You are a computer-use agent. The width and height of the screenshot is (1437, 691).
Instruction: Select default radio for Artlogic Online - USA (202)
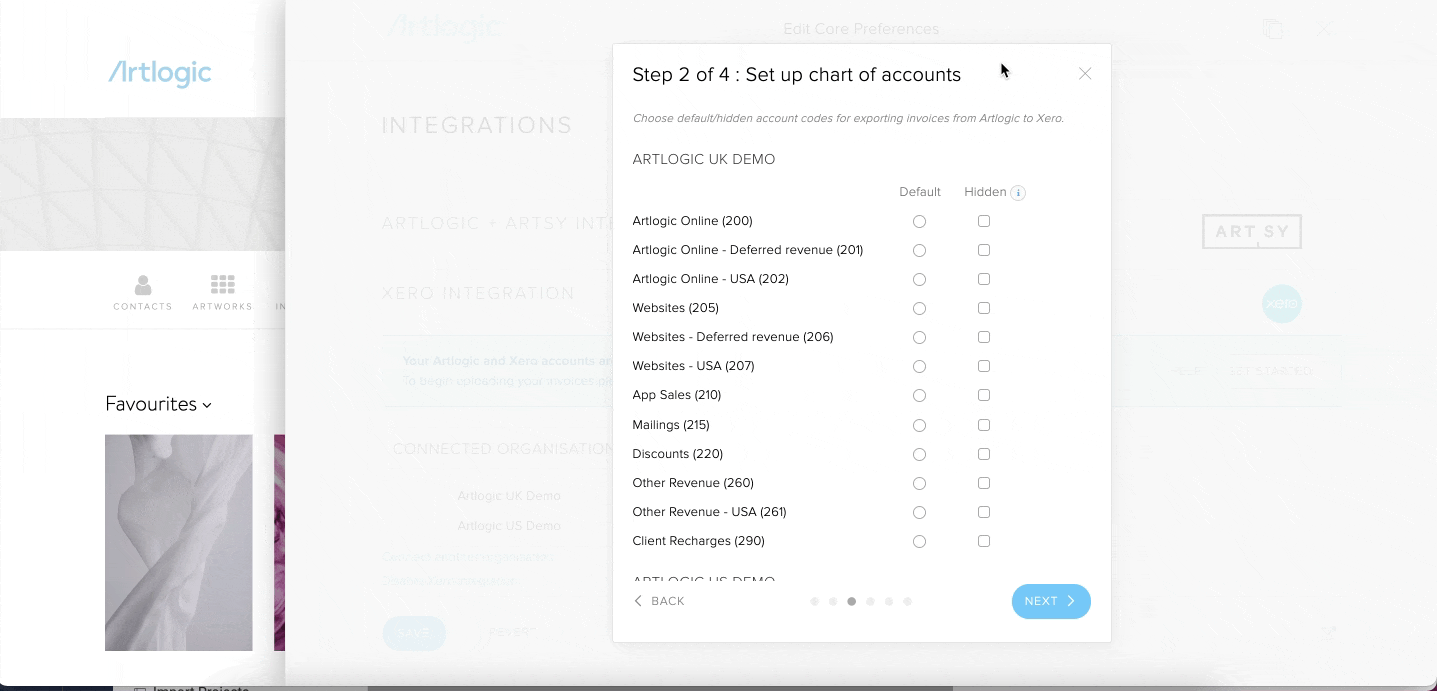pos(919,279)
